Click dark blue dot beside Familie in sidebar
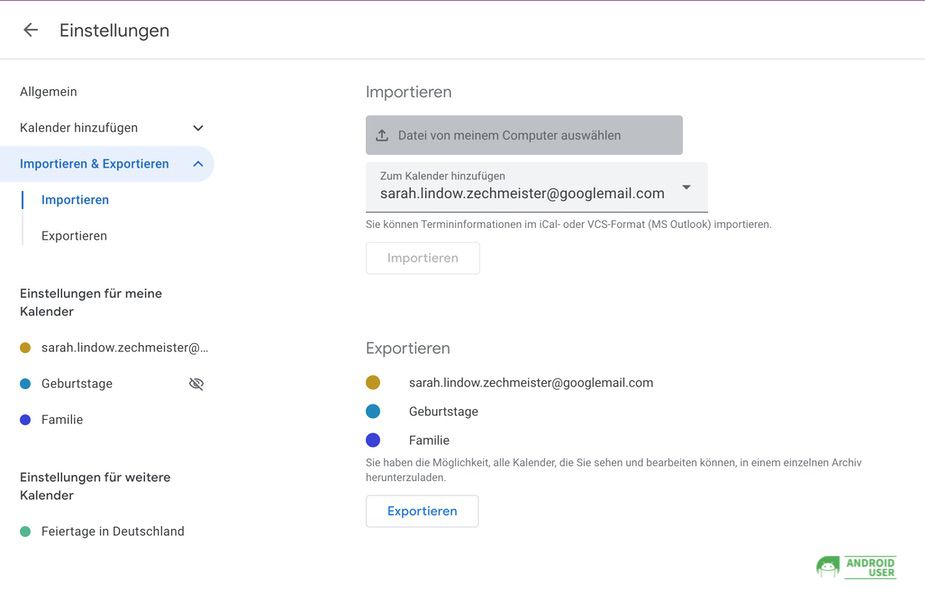 25,419
